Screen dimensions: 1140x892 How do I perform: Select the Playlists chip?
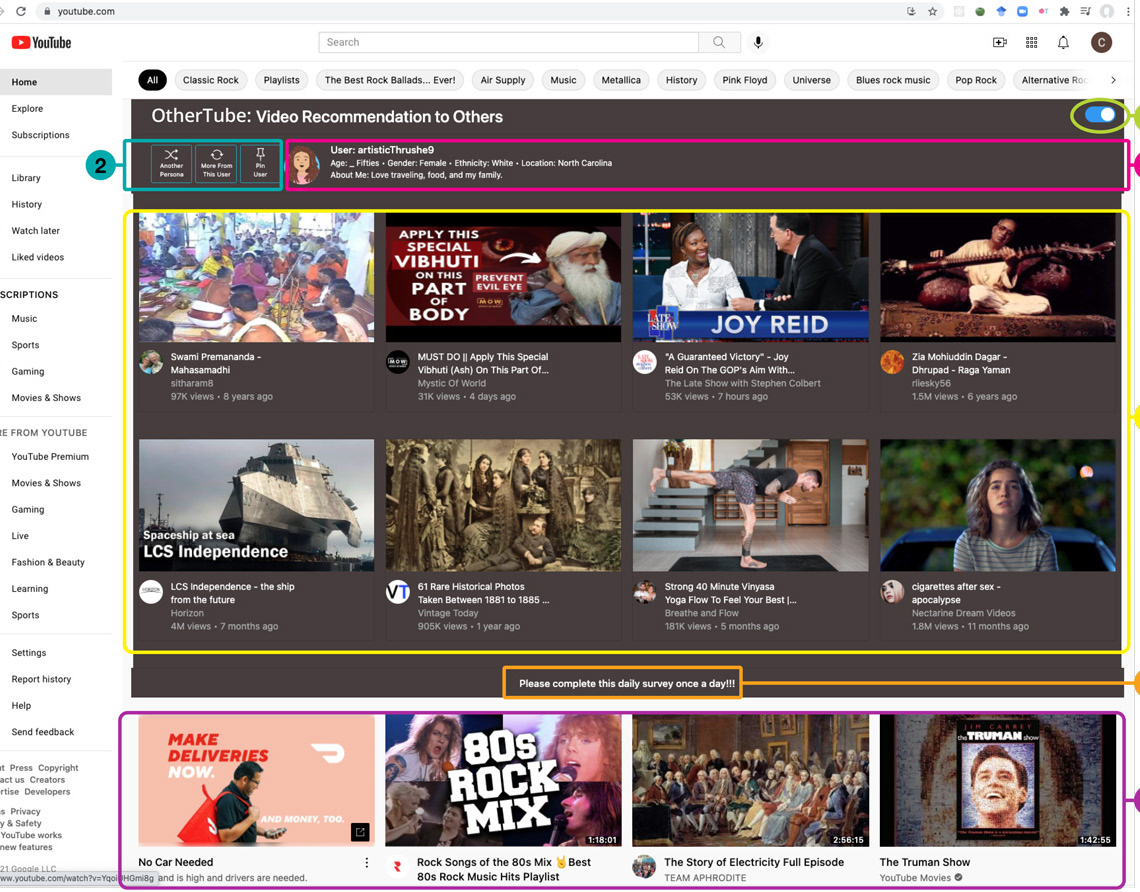pyautogui.click(x=281, y=80)
